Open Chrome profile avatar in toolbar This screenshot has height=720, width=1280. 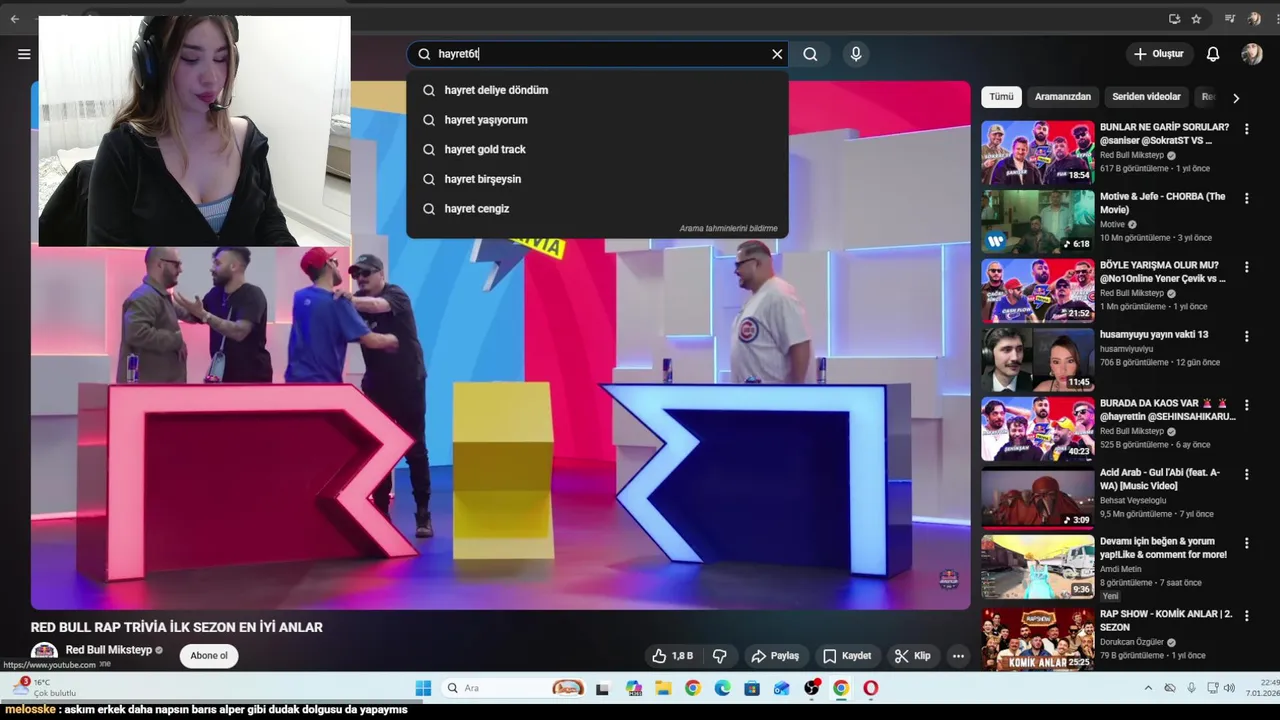pyautogui.click(x=1254, y=19)
